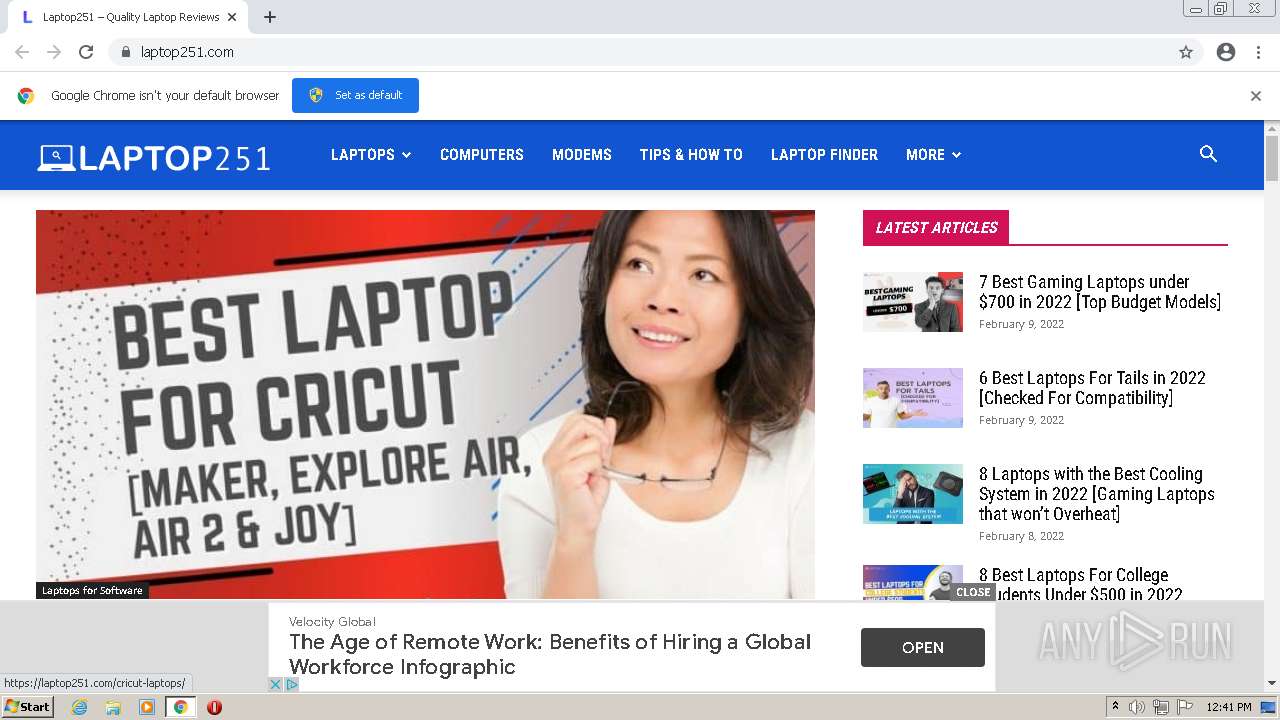Click the network tray icon
The image size is (1280, 720).
tap(1161, 707)
